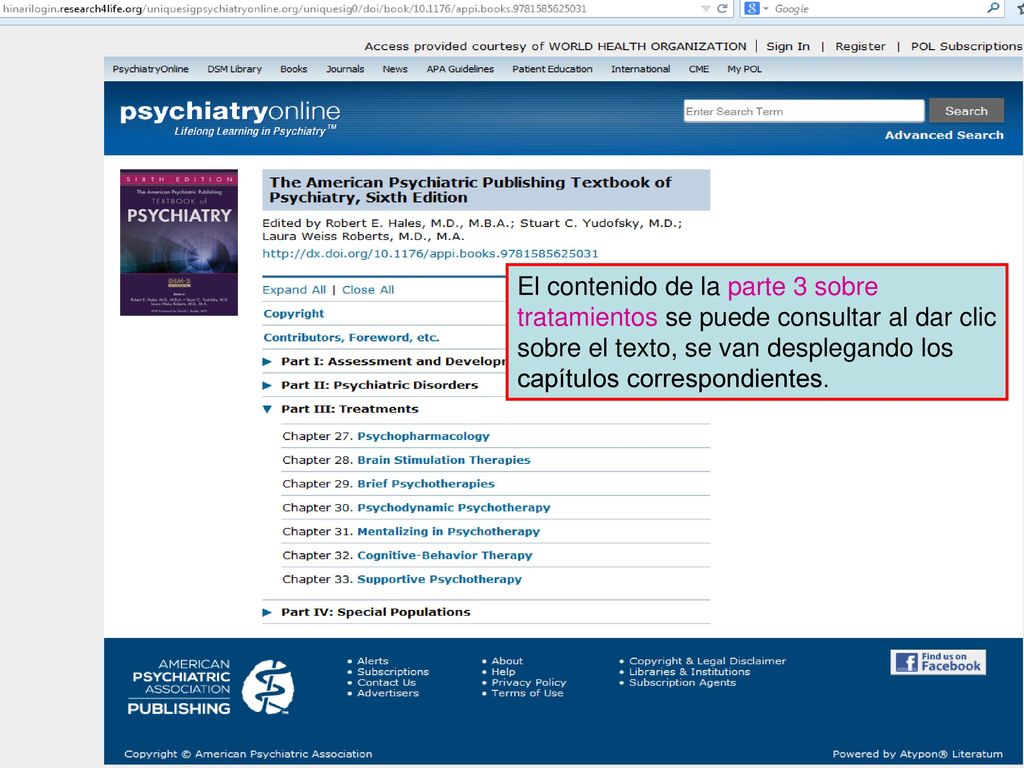1024x768 pixels.
Task: Open the About footer link
Action: tap(507, 661)
